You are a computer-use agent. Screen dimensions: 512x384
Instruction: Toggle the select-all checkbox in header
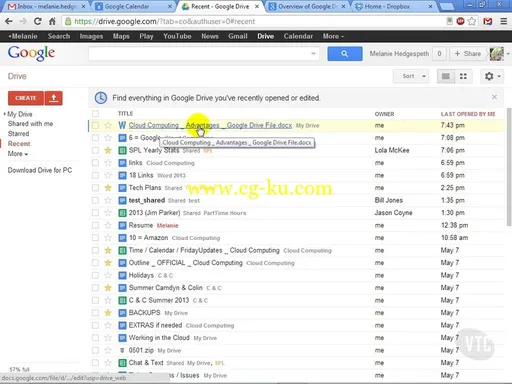point(95,114)
